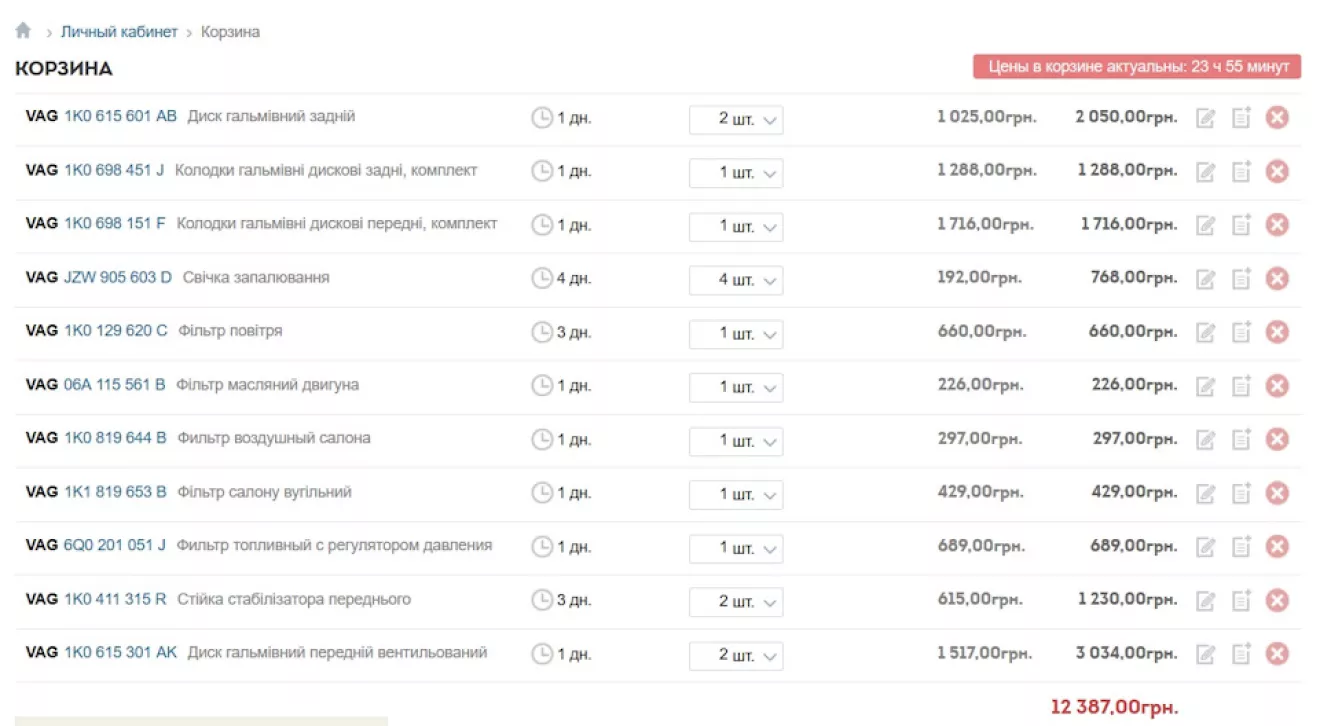Open quantity dropdown for 1K0 615 601 AB
The height and width of the screenshot is (726, 1320).
coord(736,119)
